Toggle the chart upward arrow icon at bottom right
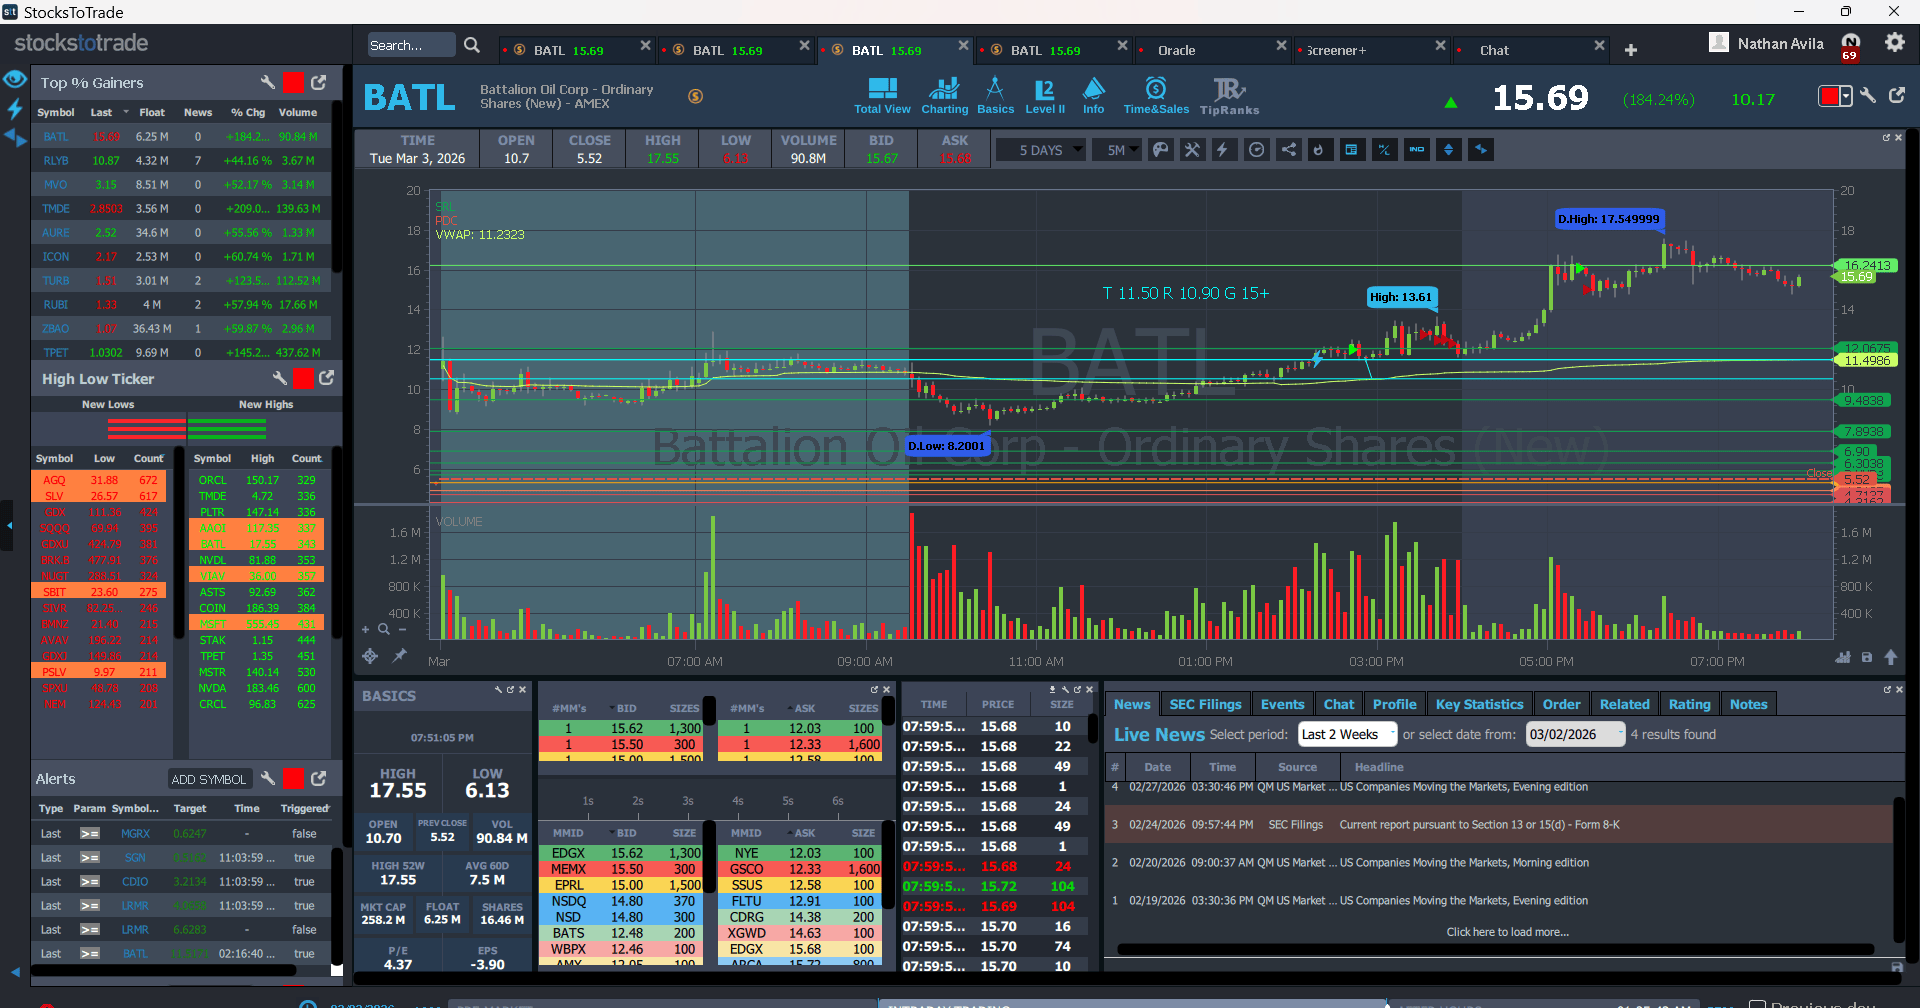 (1891, 657)
